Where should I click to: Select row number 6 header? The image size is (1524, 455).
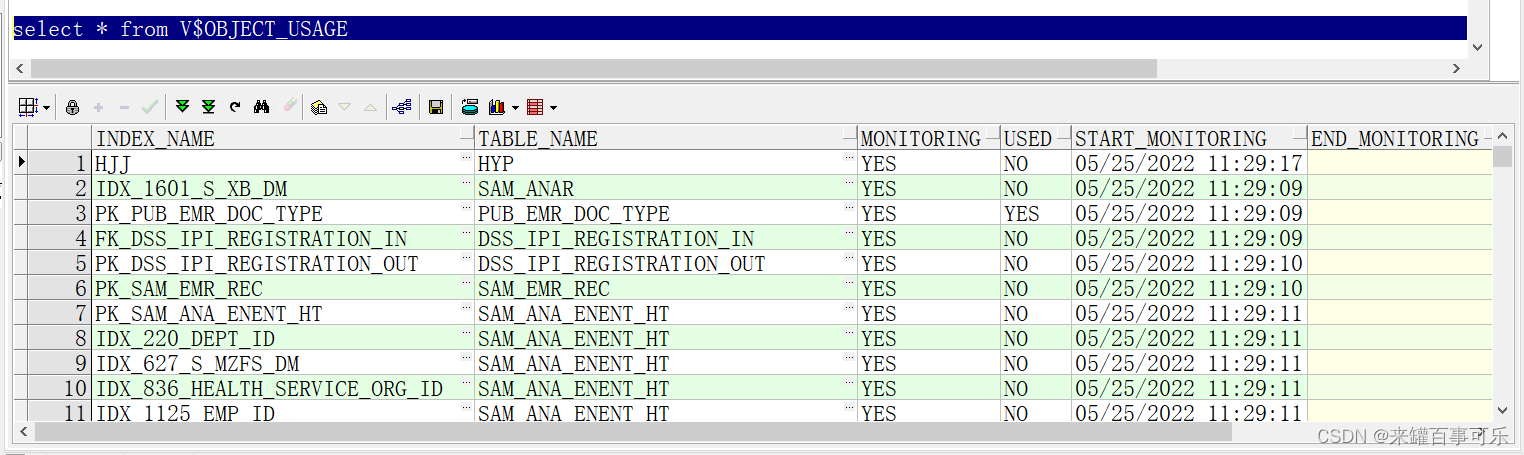pyautogui.click(x=59, y=288)
